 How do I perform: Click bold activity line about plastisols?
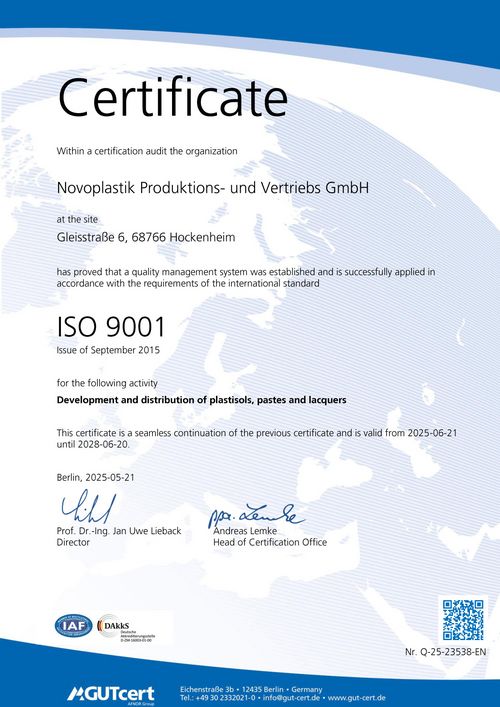[202, 400]
